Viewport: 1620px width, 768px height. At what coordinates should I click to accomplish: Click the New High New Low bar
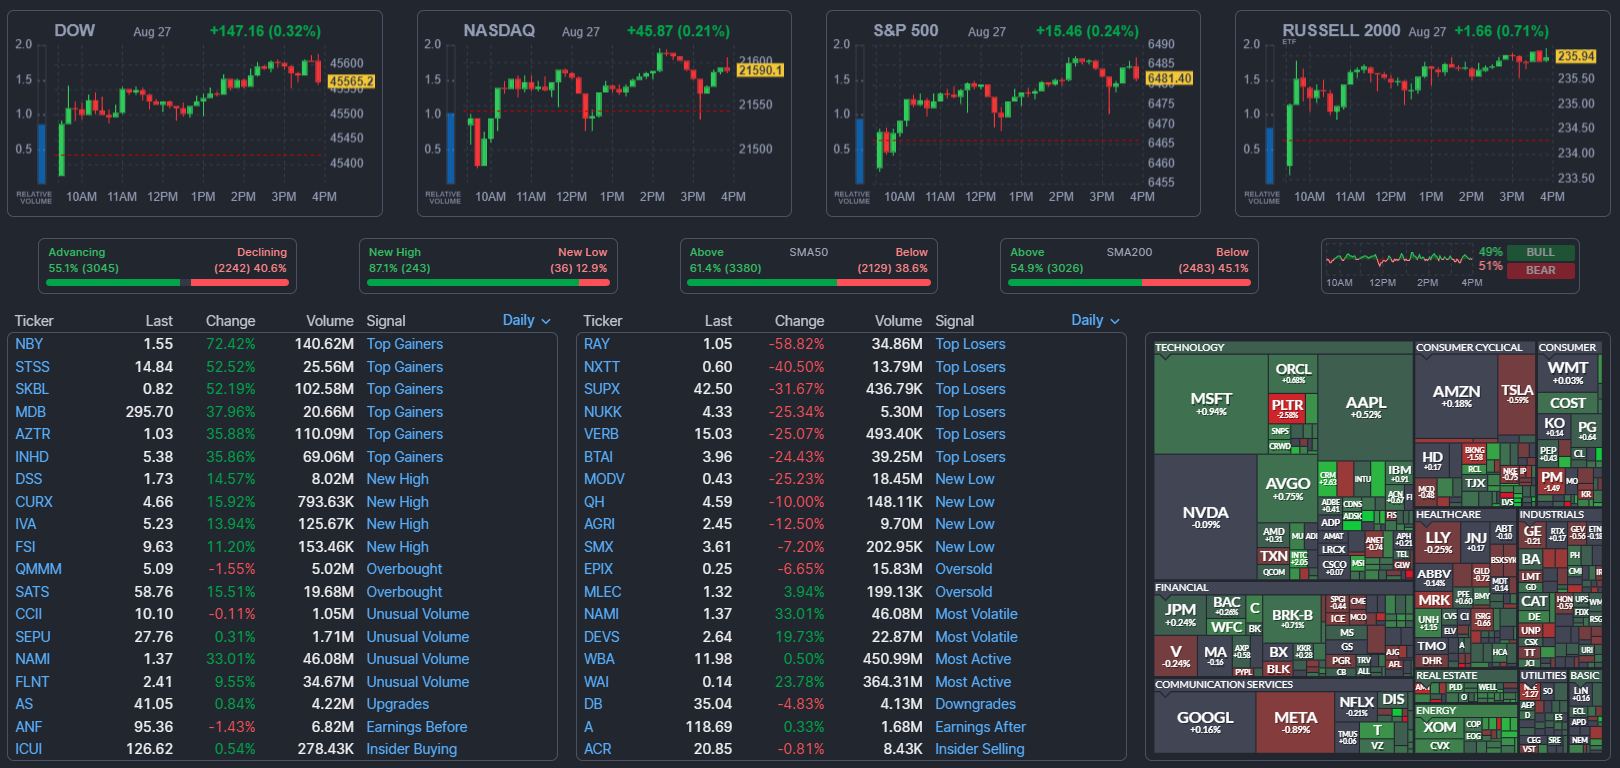pyautogui.click(x=488, y=283)
